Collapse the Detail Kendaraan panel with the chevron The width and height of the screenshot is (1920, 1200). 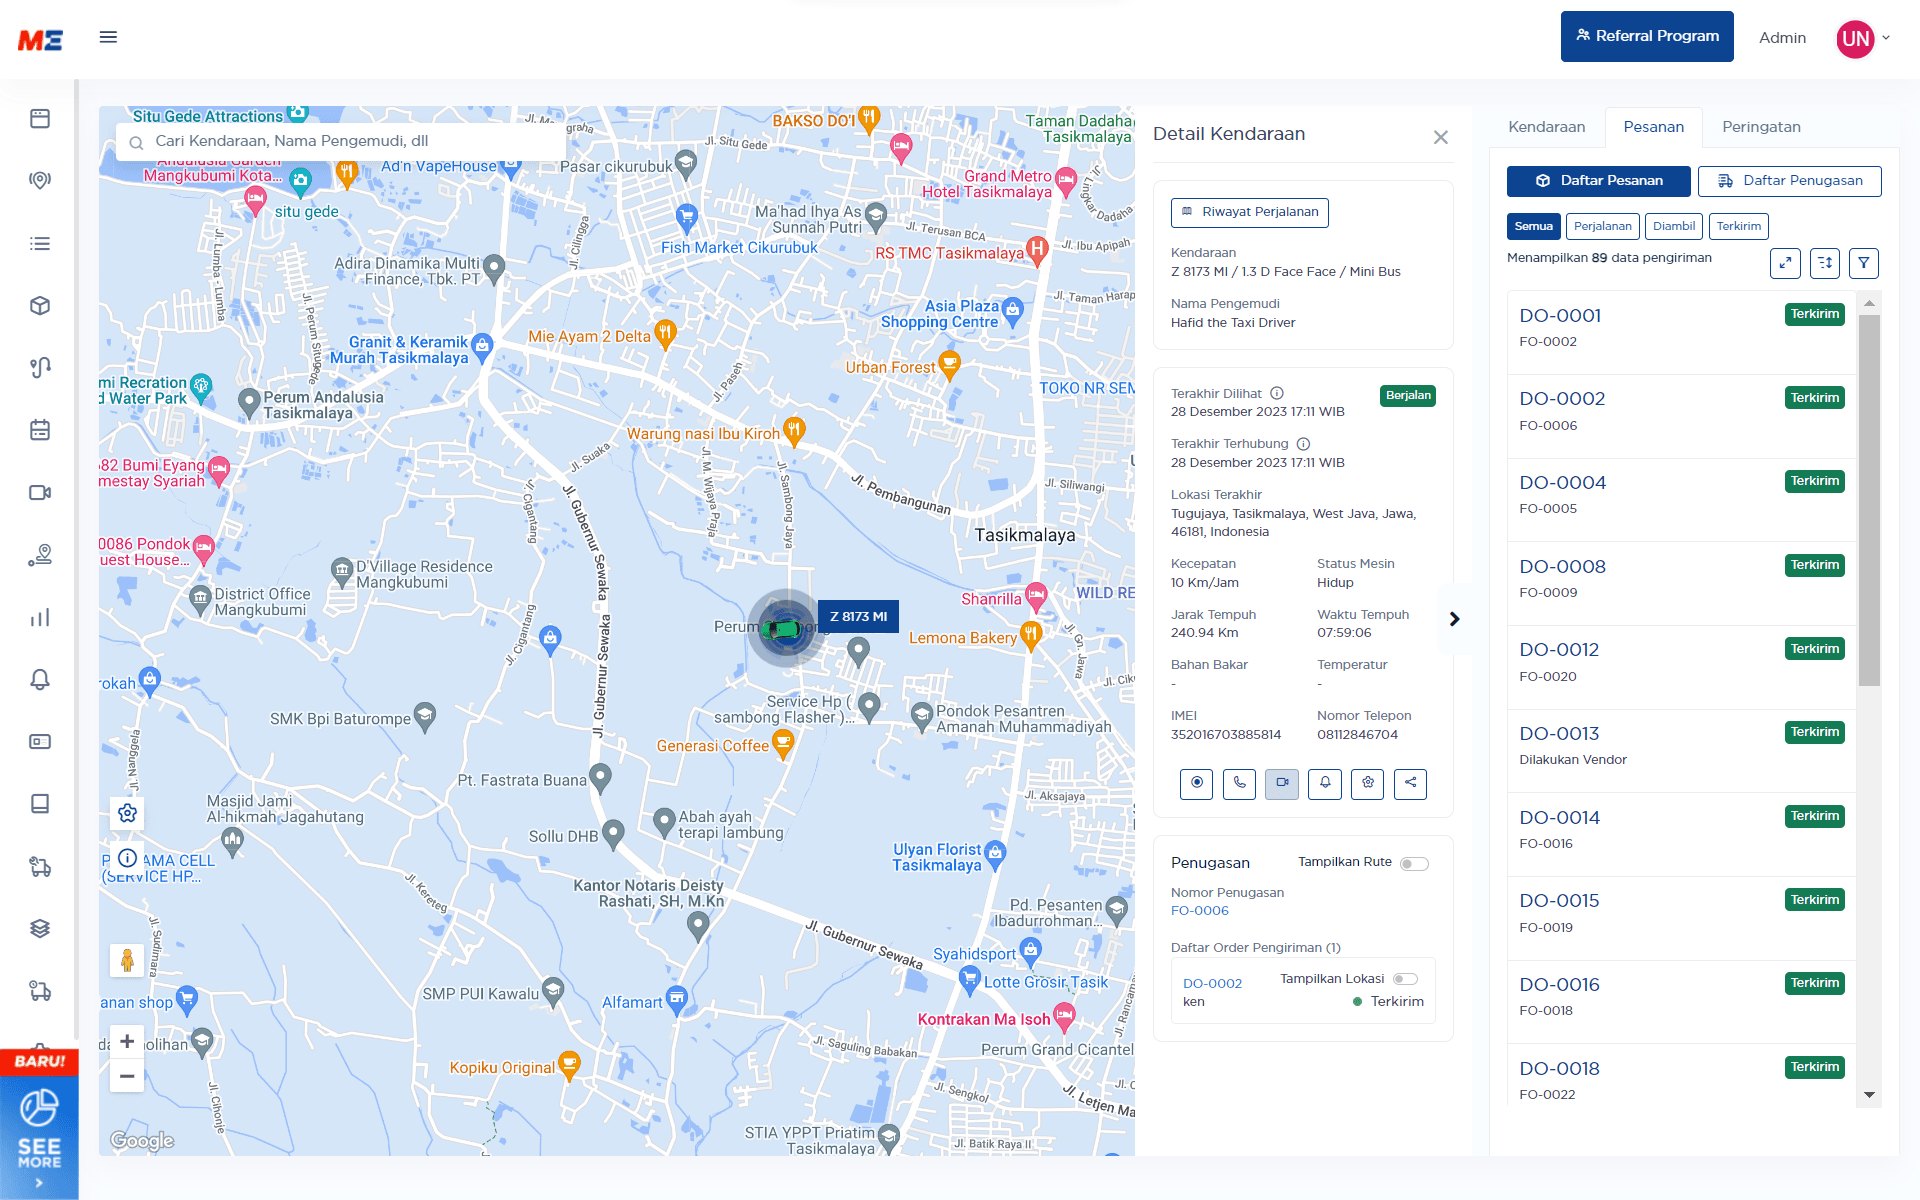1455,618
